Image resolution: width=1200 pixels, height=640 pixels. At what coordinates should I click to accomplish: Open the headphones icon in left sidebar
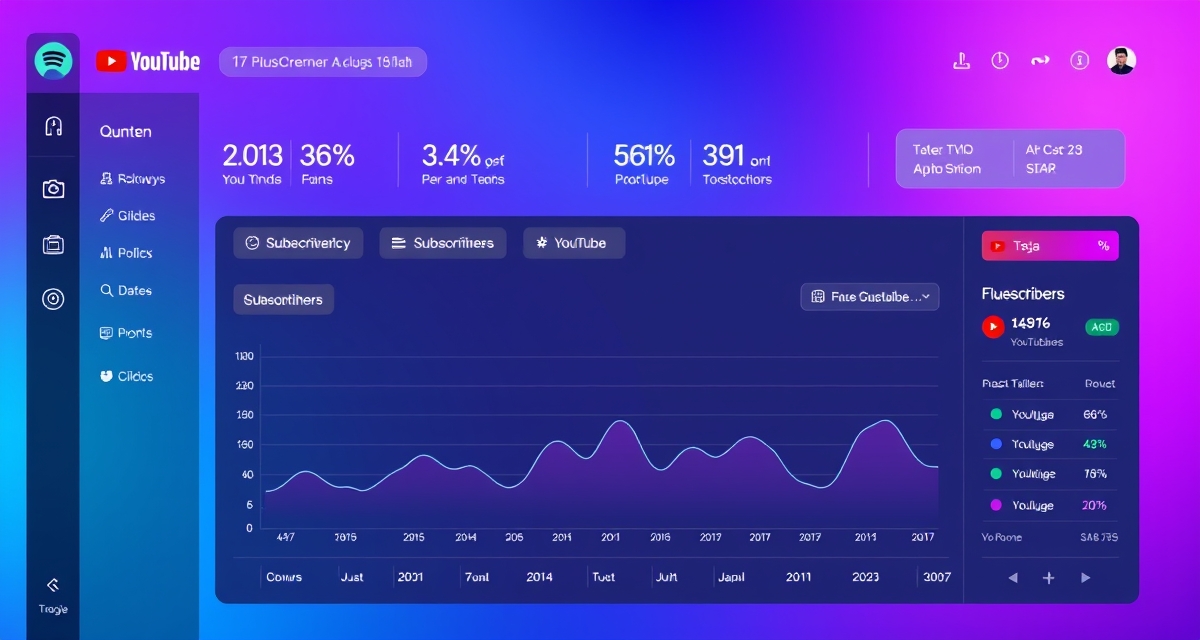coord(54,126)
